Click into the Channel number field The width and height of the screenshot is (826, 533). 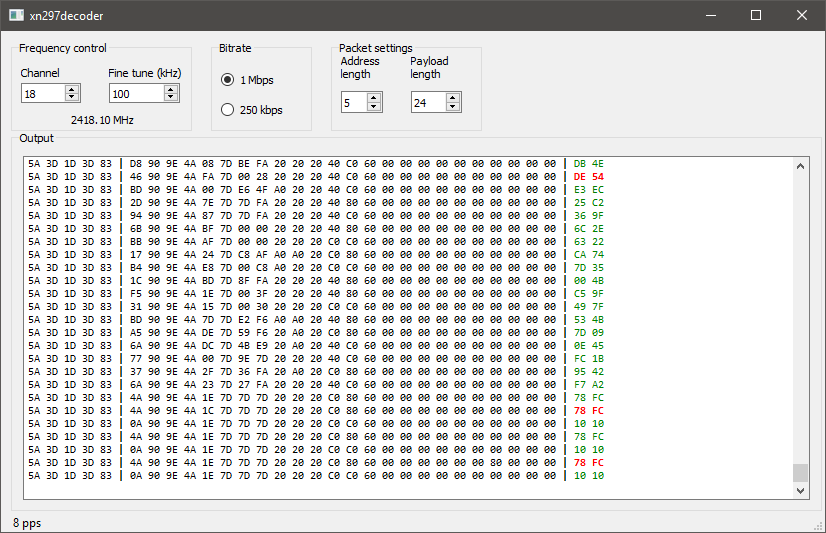coord(44,94)
